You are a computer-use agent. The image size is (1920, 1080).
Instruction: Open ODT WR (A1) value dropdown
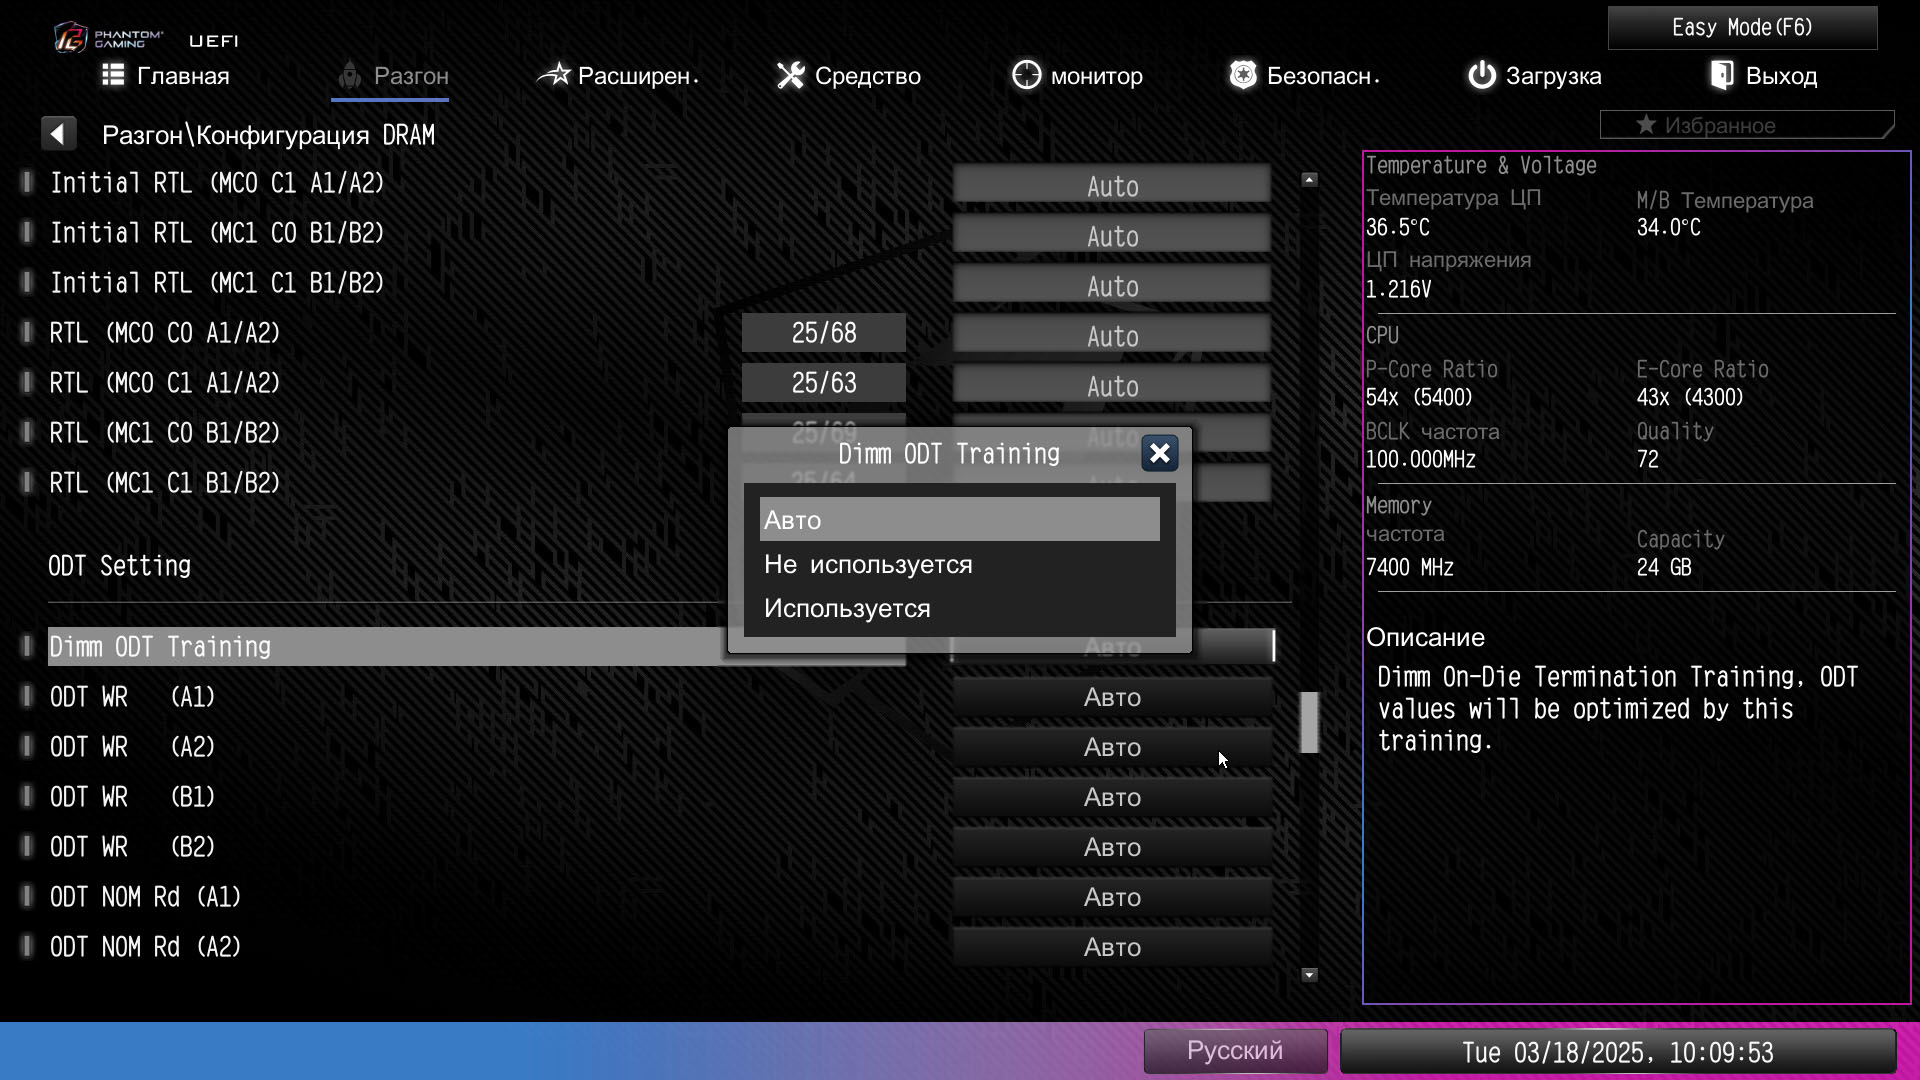point(1112,698)
